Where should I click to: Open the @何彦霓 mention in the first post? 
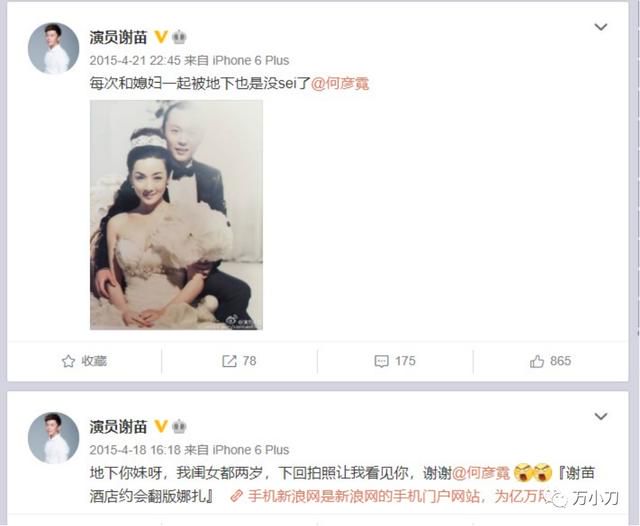tap(340, 84)
